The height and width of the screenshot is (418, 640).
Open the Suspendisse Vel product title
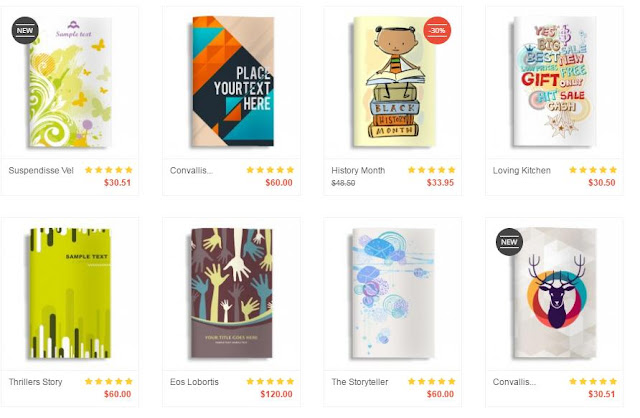pos(41,171)
